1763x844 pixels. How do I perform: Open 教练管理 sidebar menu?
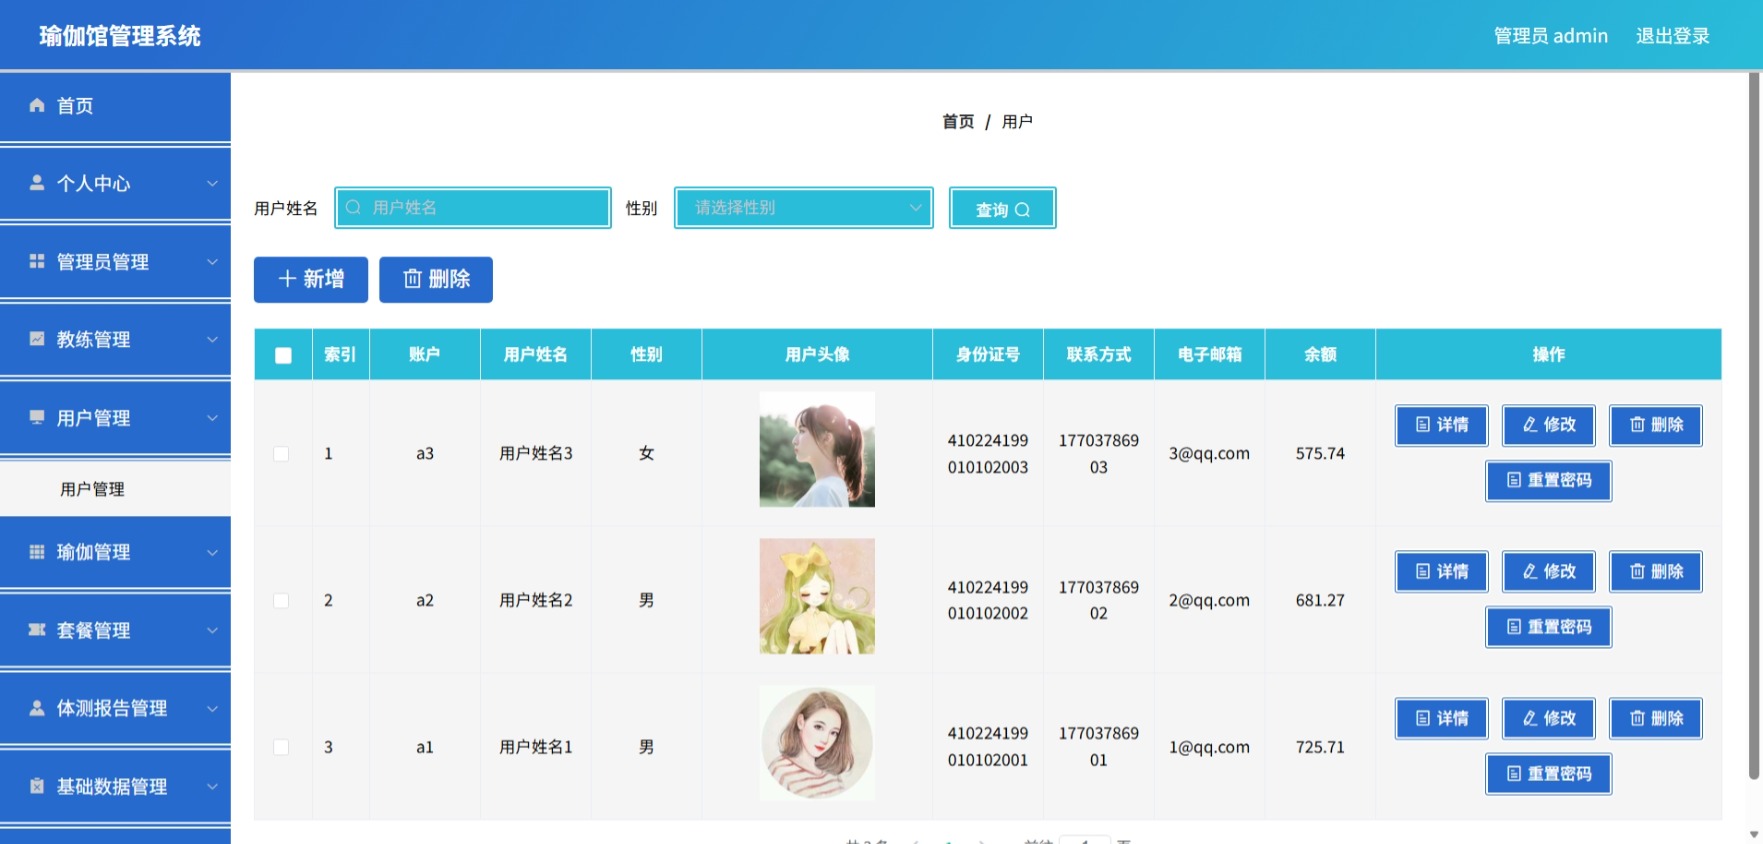tap(115, 340)
